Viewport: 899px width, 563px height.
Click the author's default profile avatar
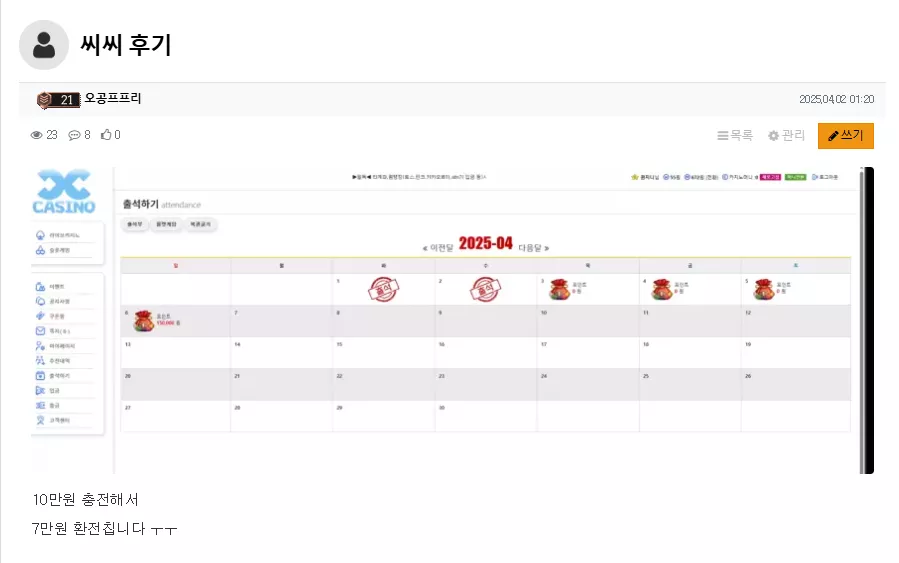click(x=44, y=45)
